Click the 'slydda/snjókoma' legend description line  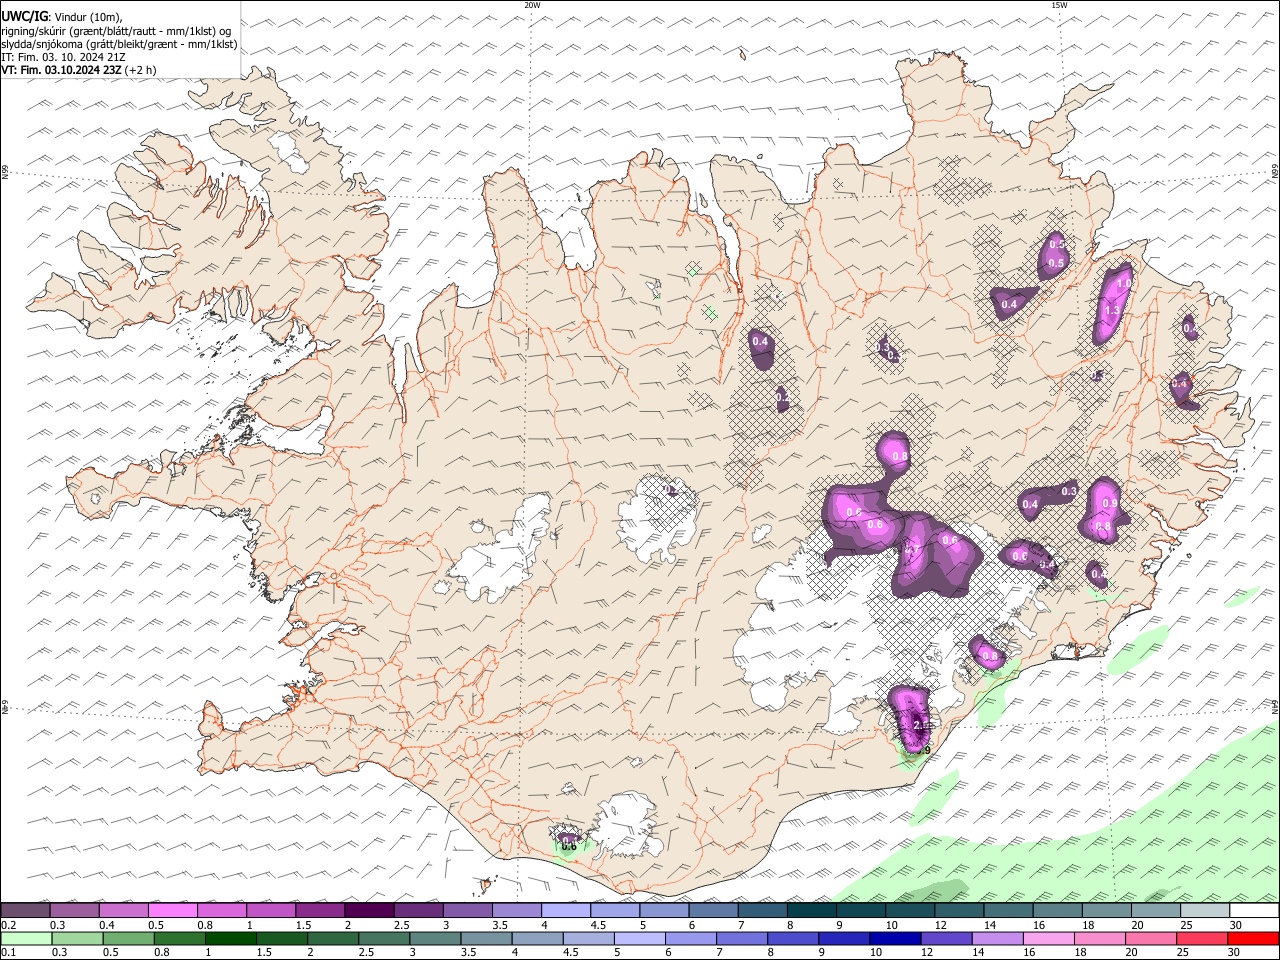pos(119,44)
